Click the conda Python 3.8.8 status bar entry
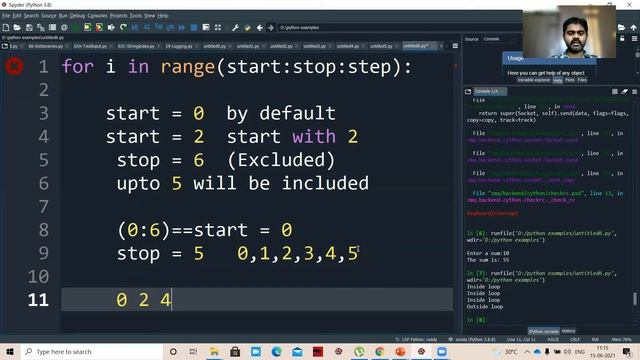The image size is (640, 360). [x=472, y=339]
